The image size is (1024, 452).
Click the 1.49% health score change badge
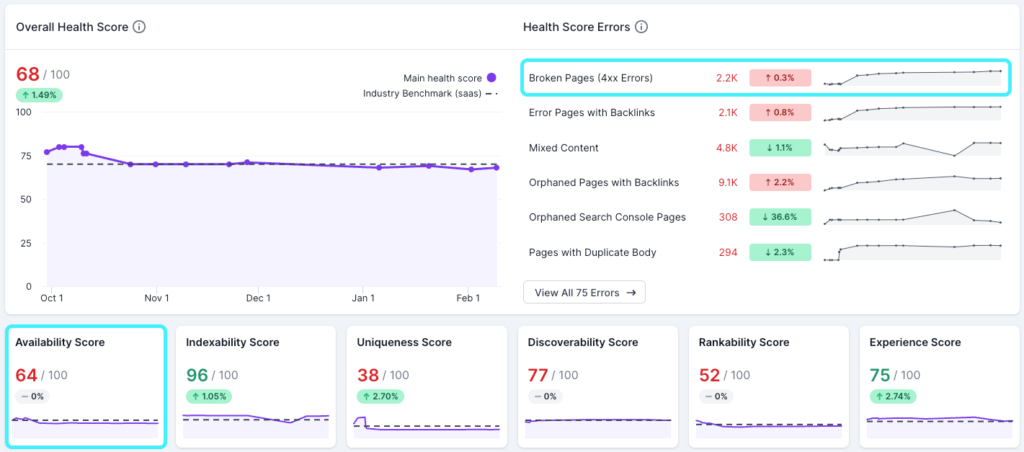pyautogui.click(x=39, y=95)
